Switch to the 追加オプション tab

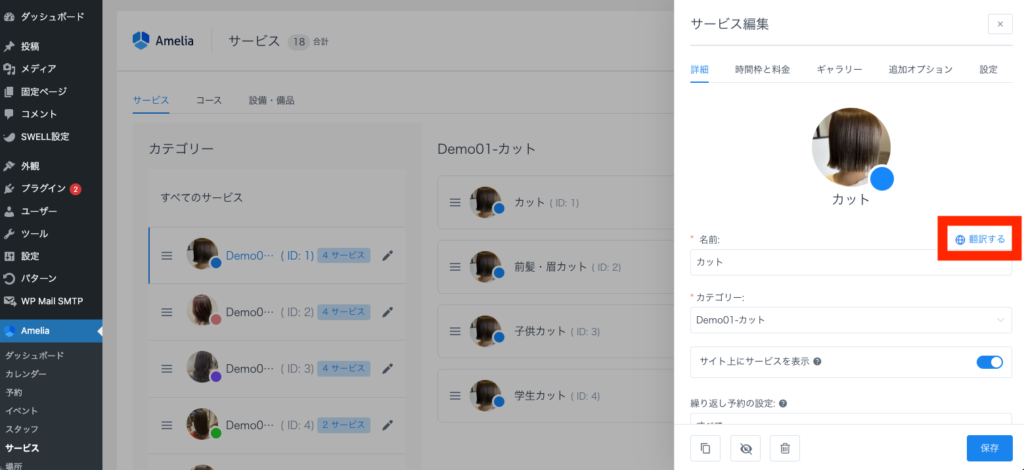coord(920,69)
